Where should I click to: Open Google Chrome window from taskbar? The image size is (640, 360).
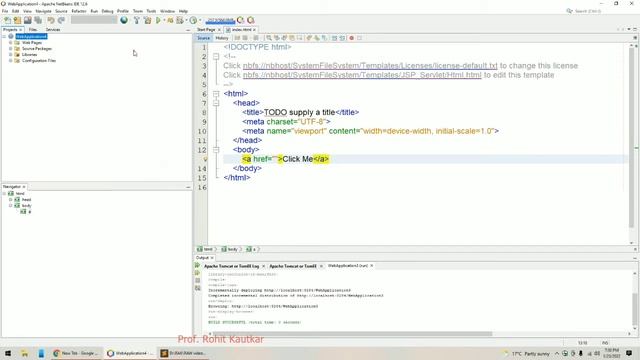click(75, 353)
